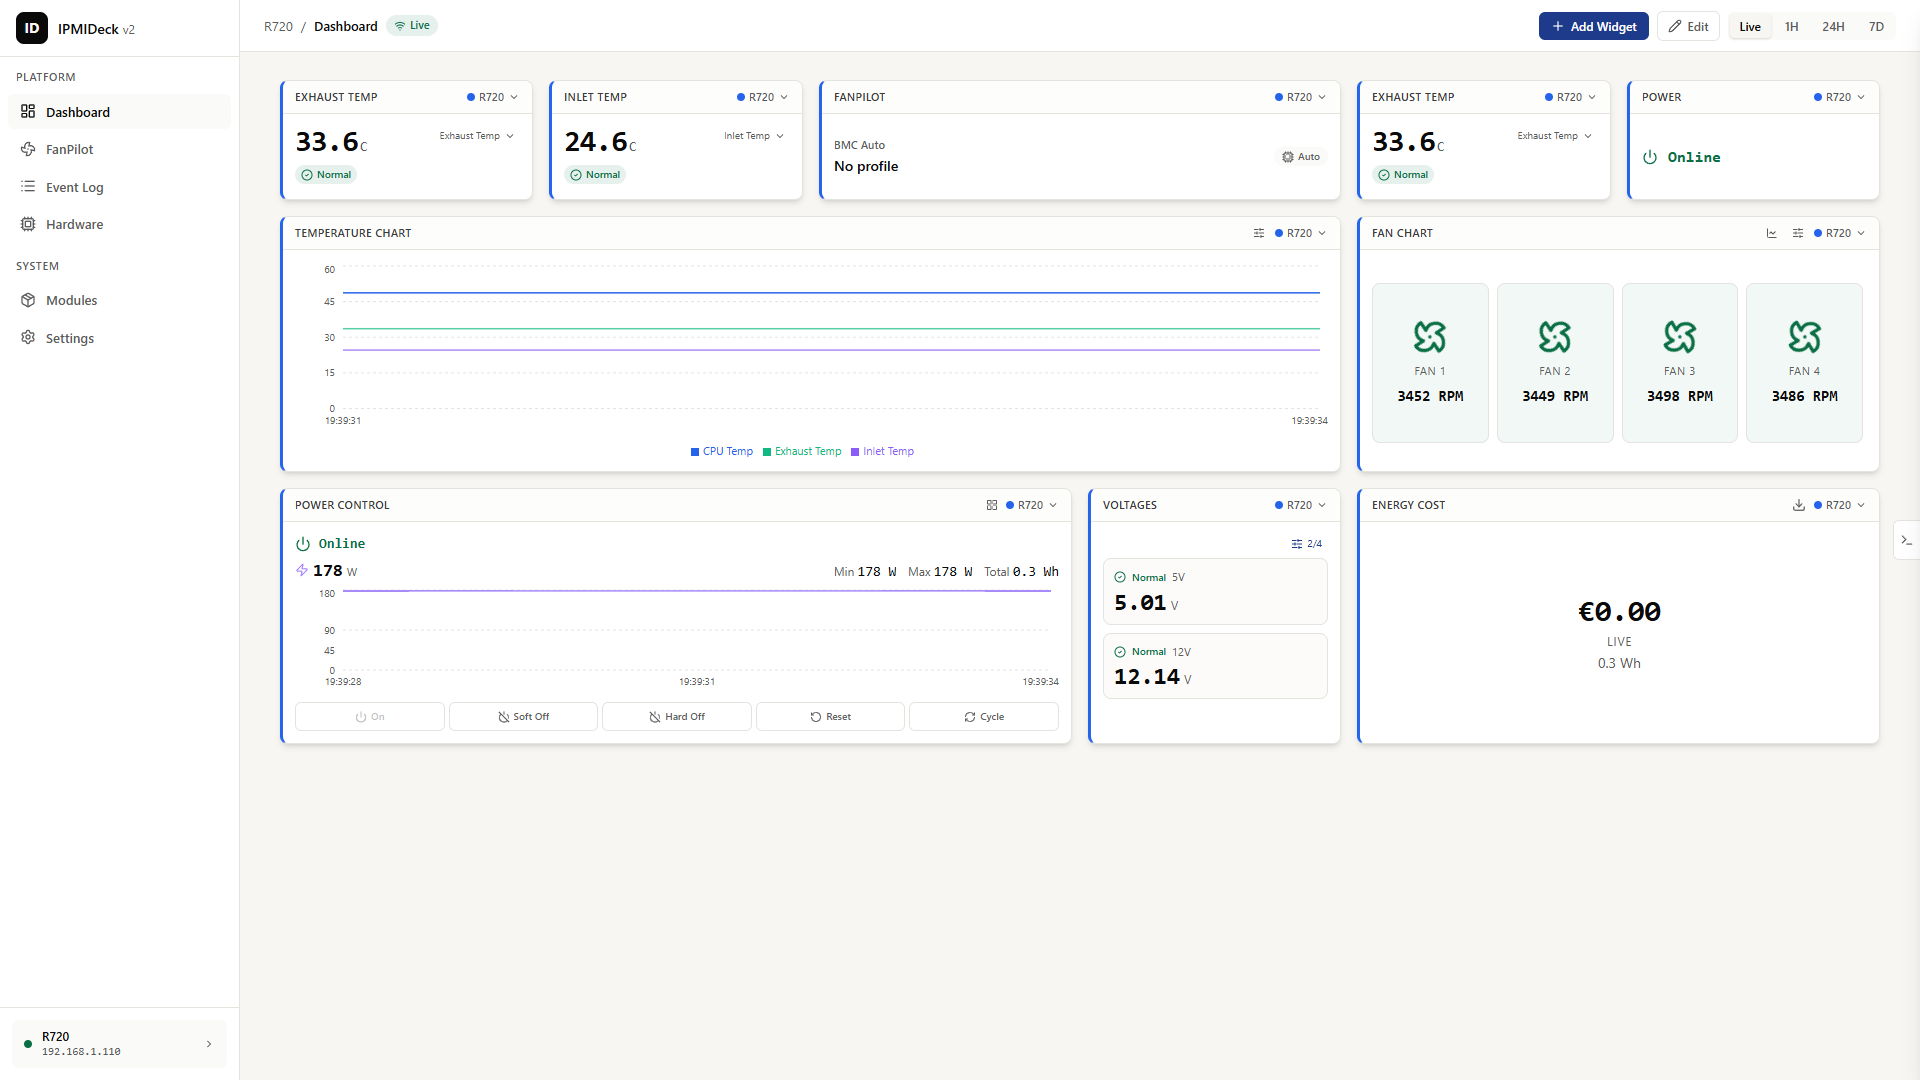Open the Dashboard sidebar item
Screen dimensions: 1920x1080
[x=119, y=112]
